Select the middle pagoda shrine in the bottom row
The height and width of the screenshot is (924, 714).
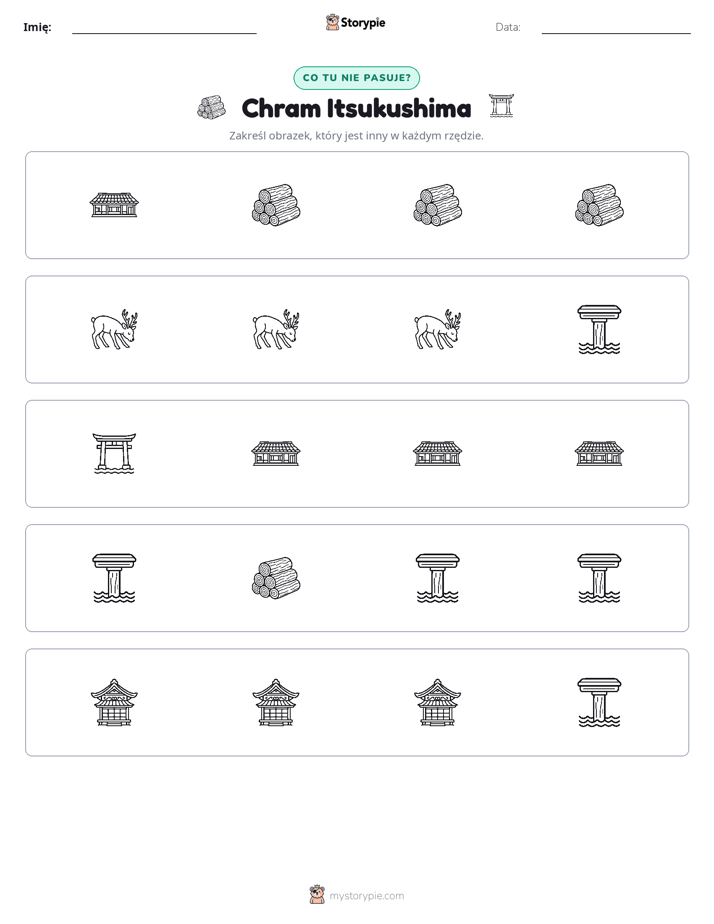click(x=276, y=702)
